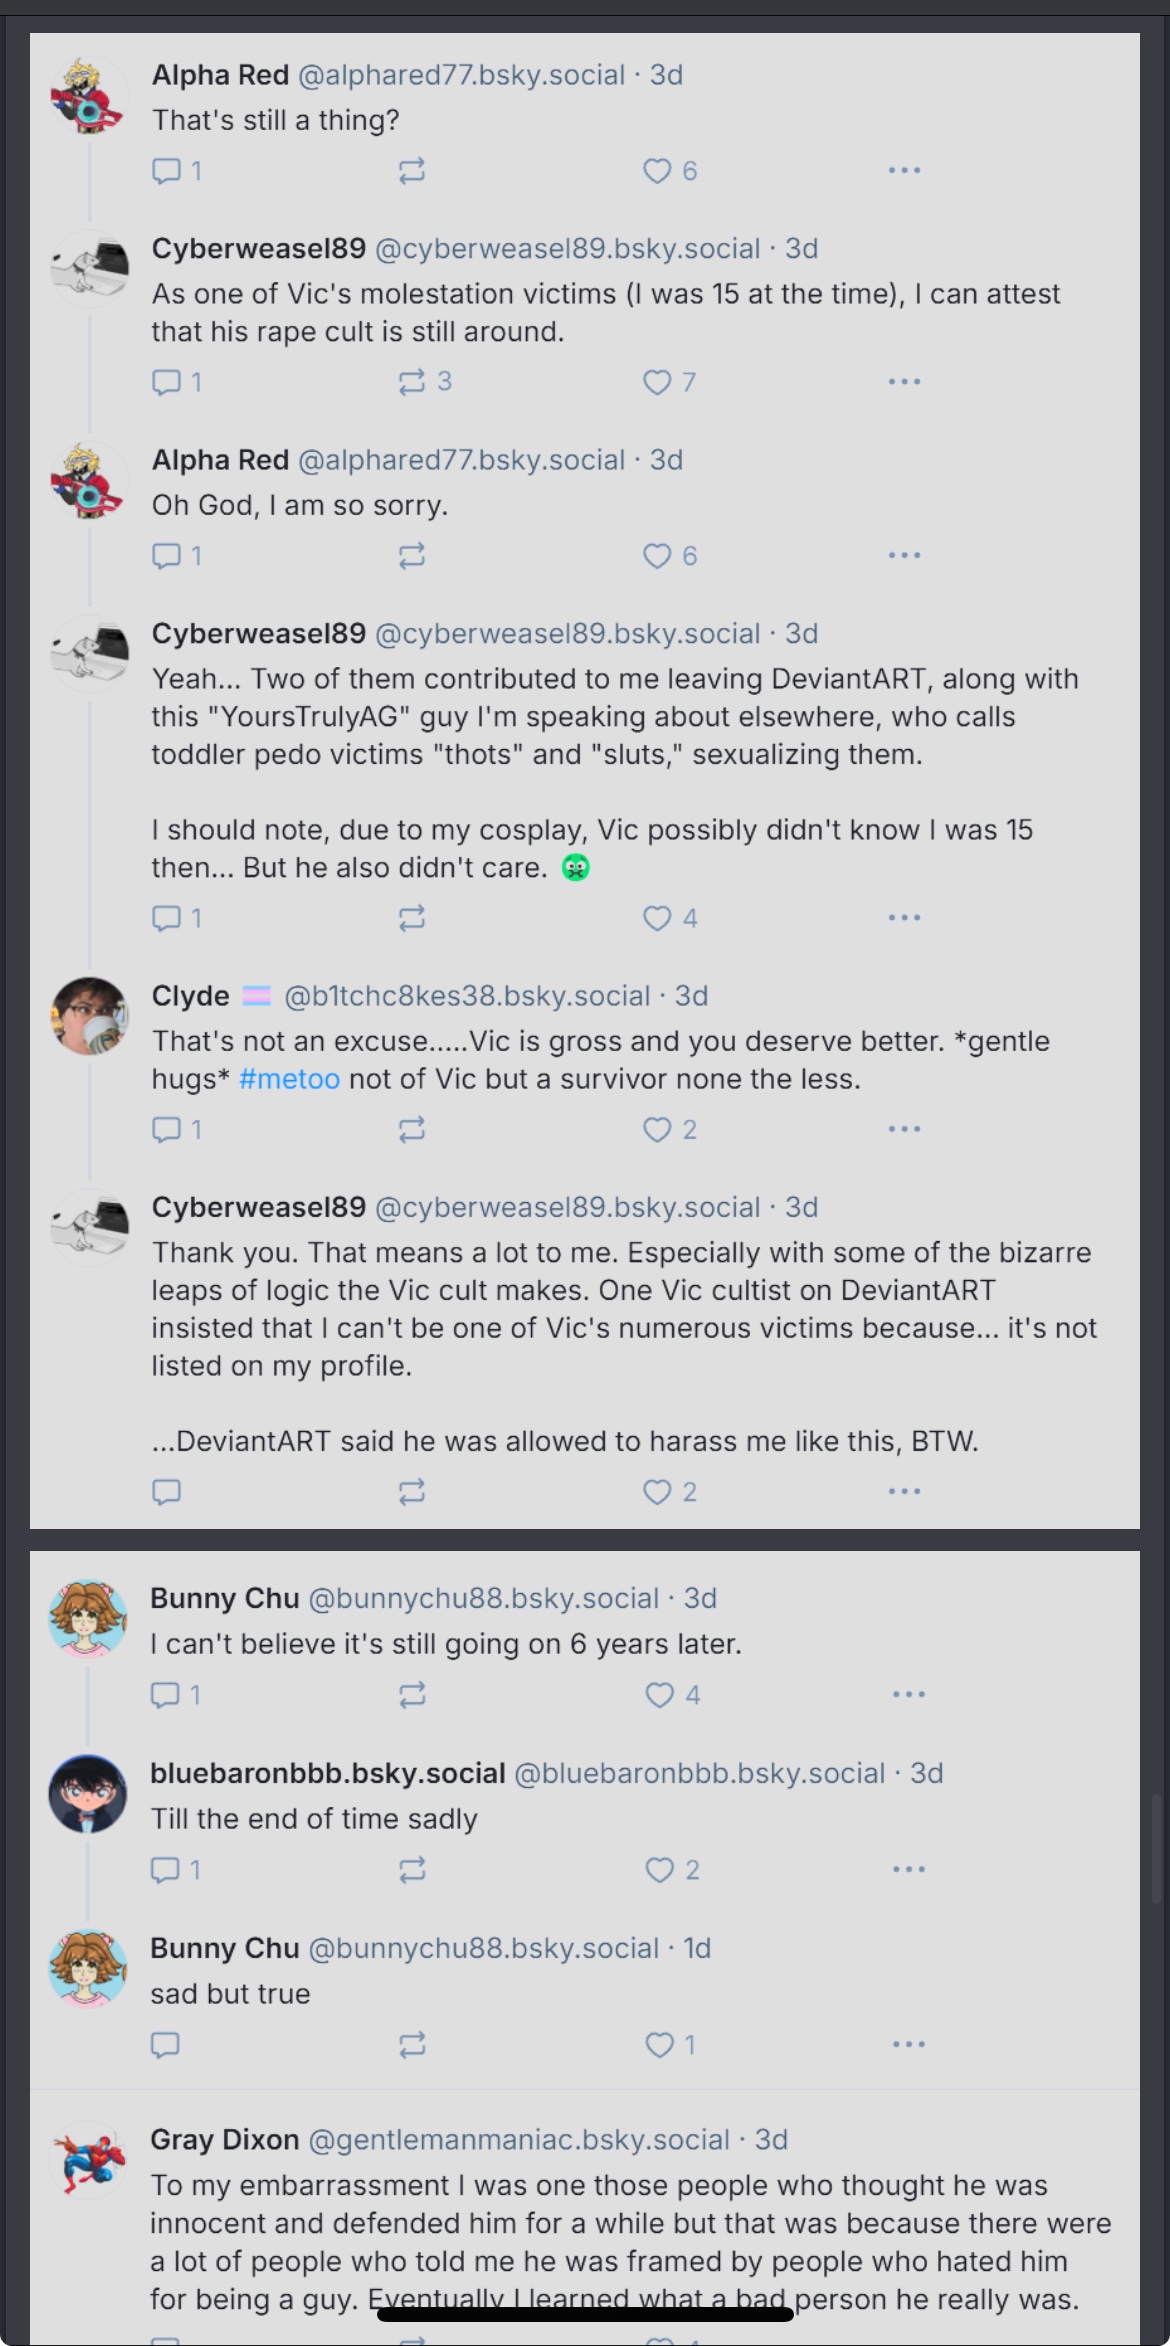Repost Bunny Chu's "6 years later" post
Screen dimensions: 1170x2346
coord(412,1695)
